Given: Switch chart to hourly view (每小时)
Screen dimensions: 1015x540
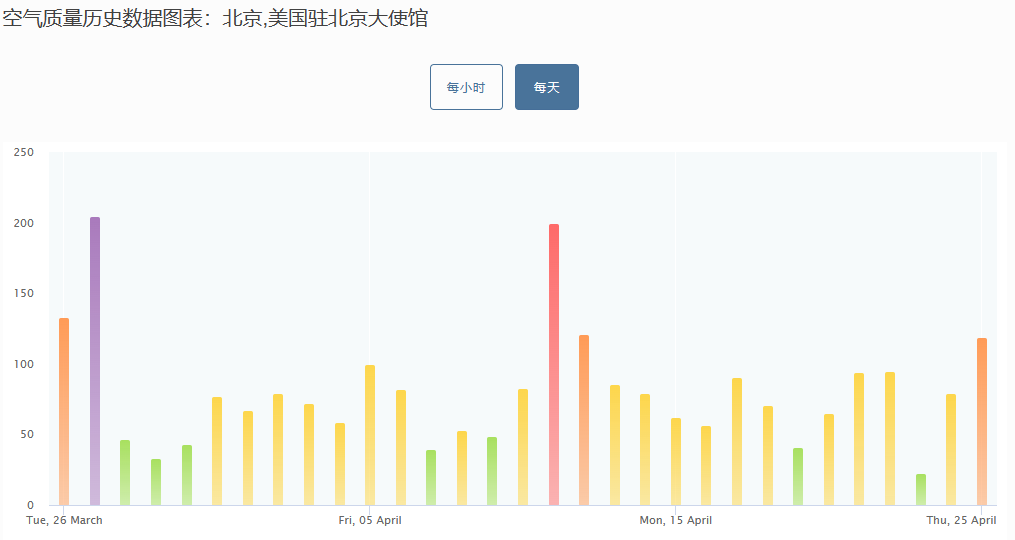Looking at the screenshot, I should pos(466,87).
